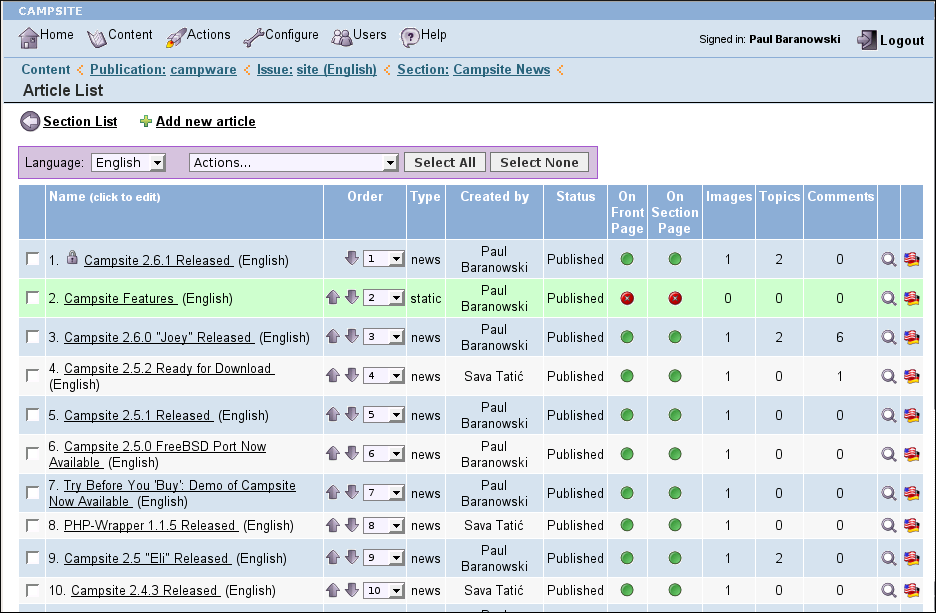Open the Help menu
The image size is (936, 613).
[423, 36]
